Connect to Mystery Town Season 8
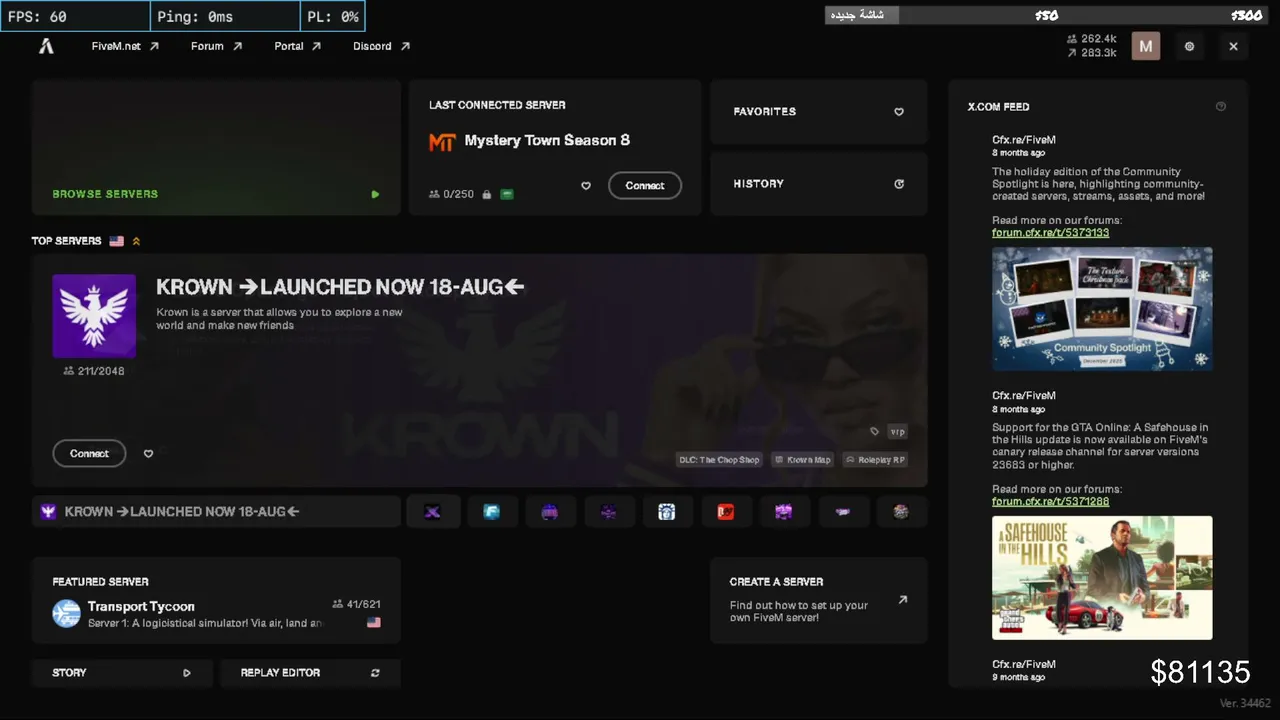 (645, 186)
